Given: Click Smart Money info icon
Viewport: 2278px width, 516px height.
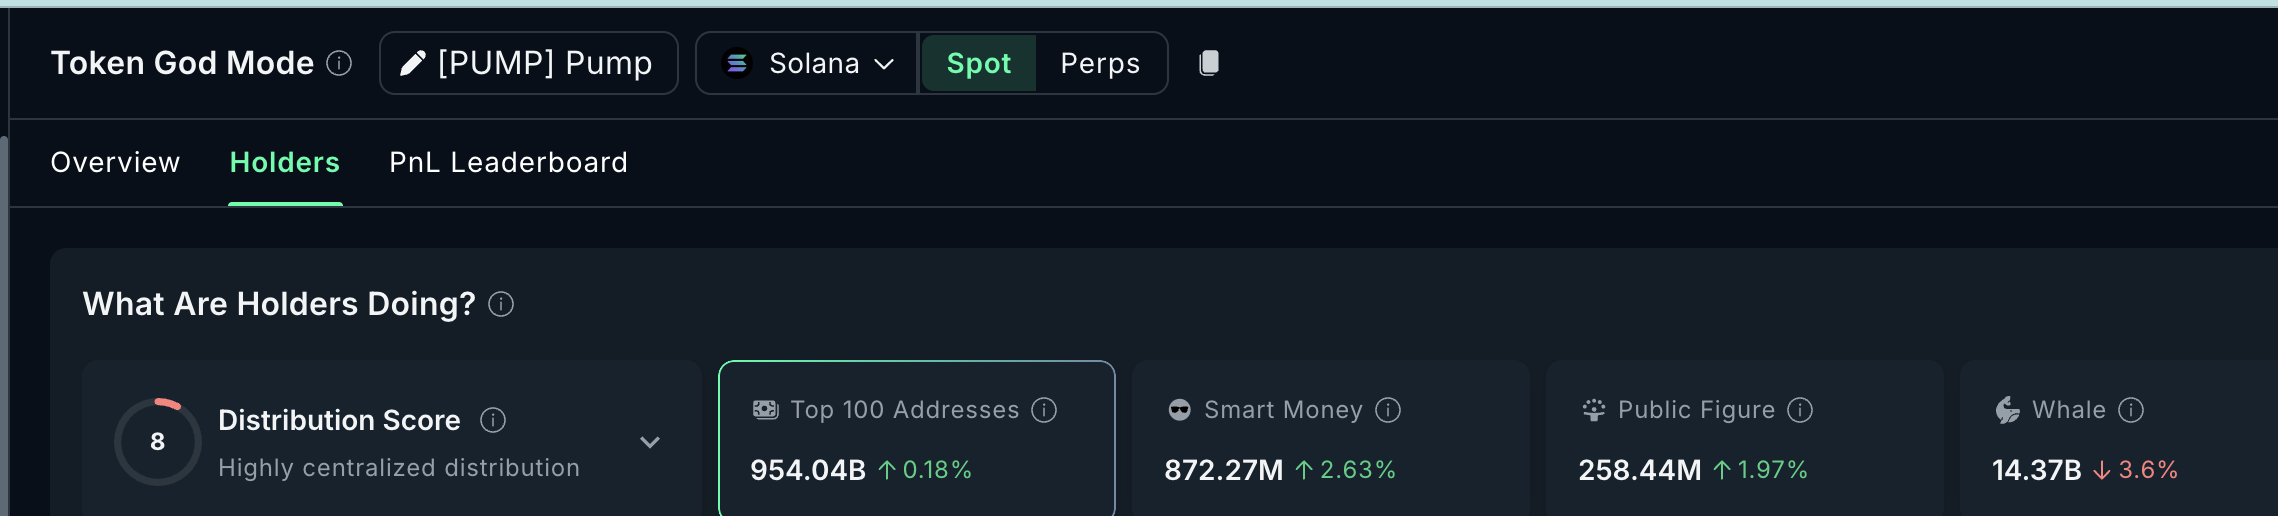Looking at the screenshot, I should pyautogui.click(x=1388, y=410).
